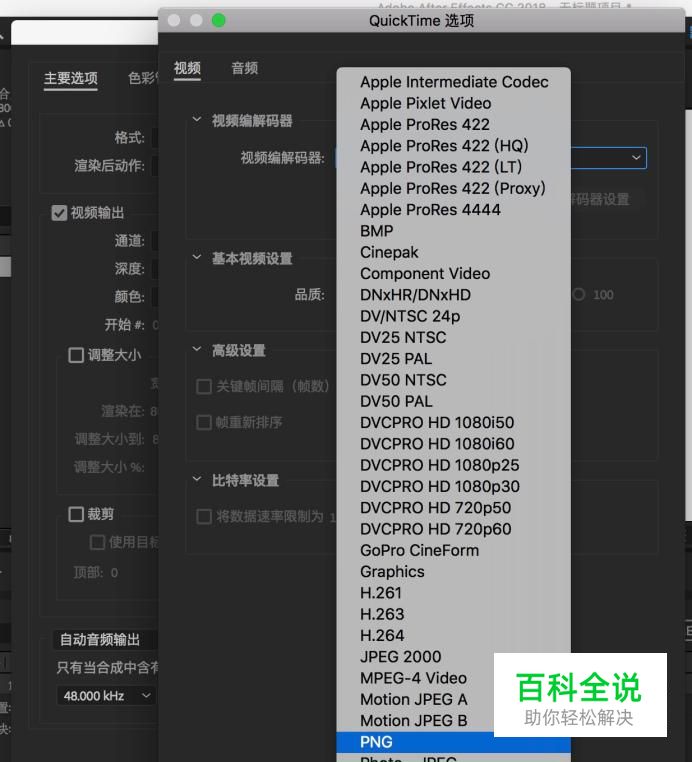Pick DVCPRO HD 720p50
This screenshot has width=692, height=762.
453,508
